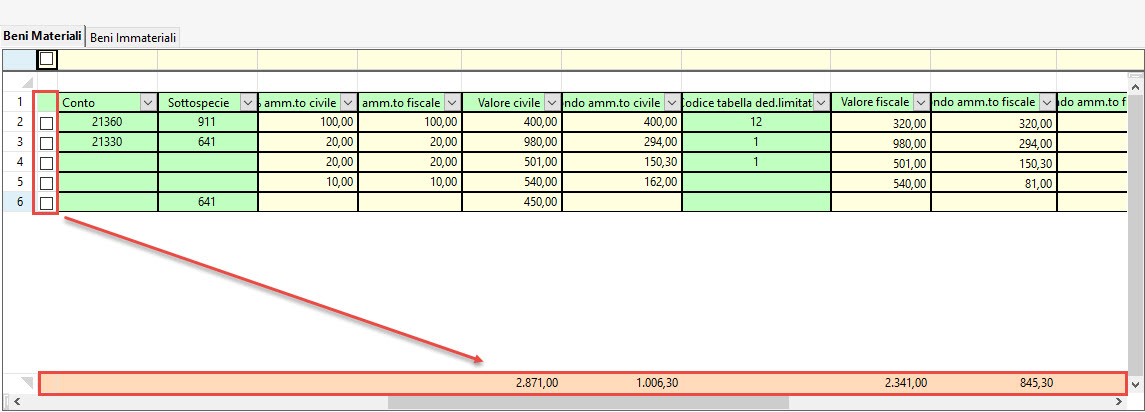
Task: Click Valore fiscale cell 320,00
Action: point(881,123)
